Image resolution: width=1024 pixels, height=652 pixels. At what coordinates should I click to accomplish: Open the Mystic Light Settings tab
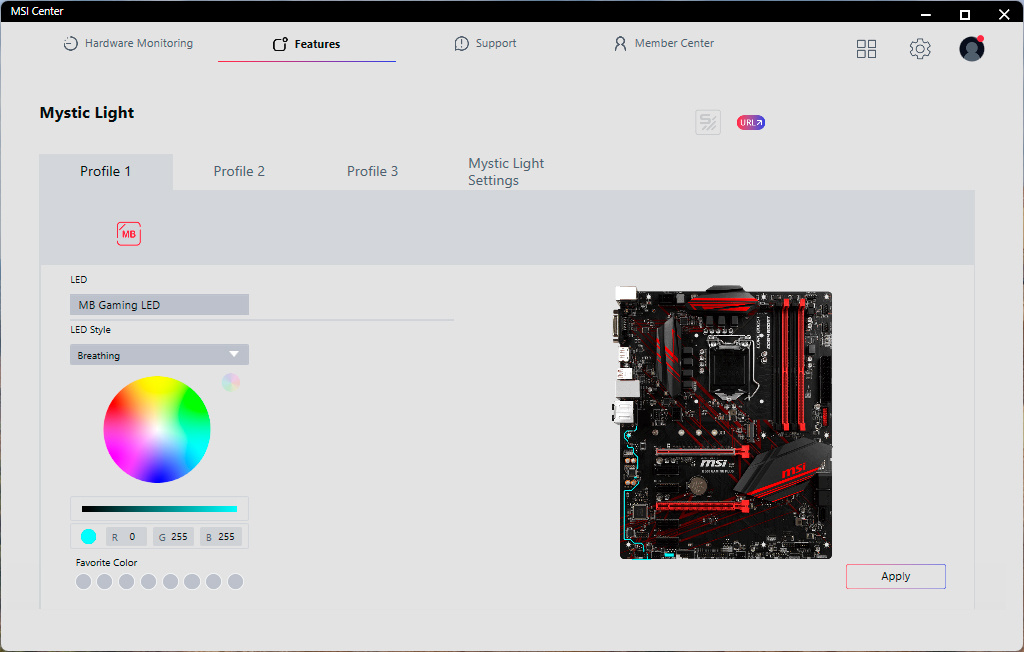coord(506,171)
